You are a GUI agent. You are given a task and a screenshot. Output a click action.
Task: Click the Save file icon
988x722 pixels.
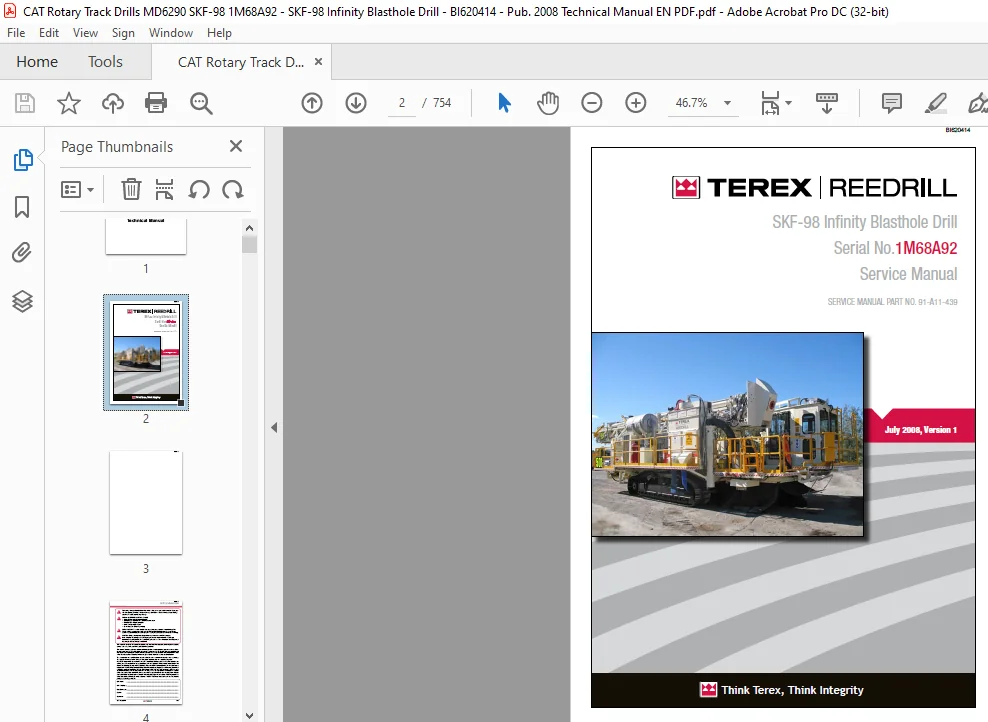click(x=25, y=103)
